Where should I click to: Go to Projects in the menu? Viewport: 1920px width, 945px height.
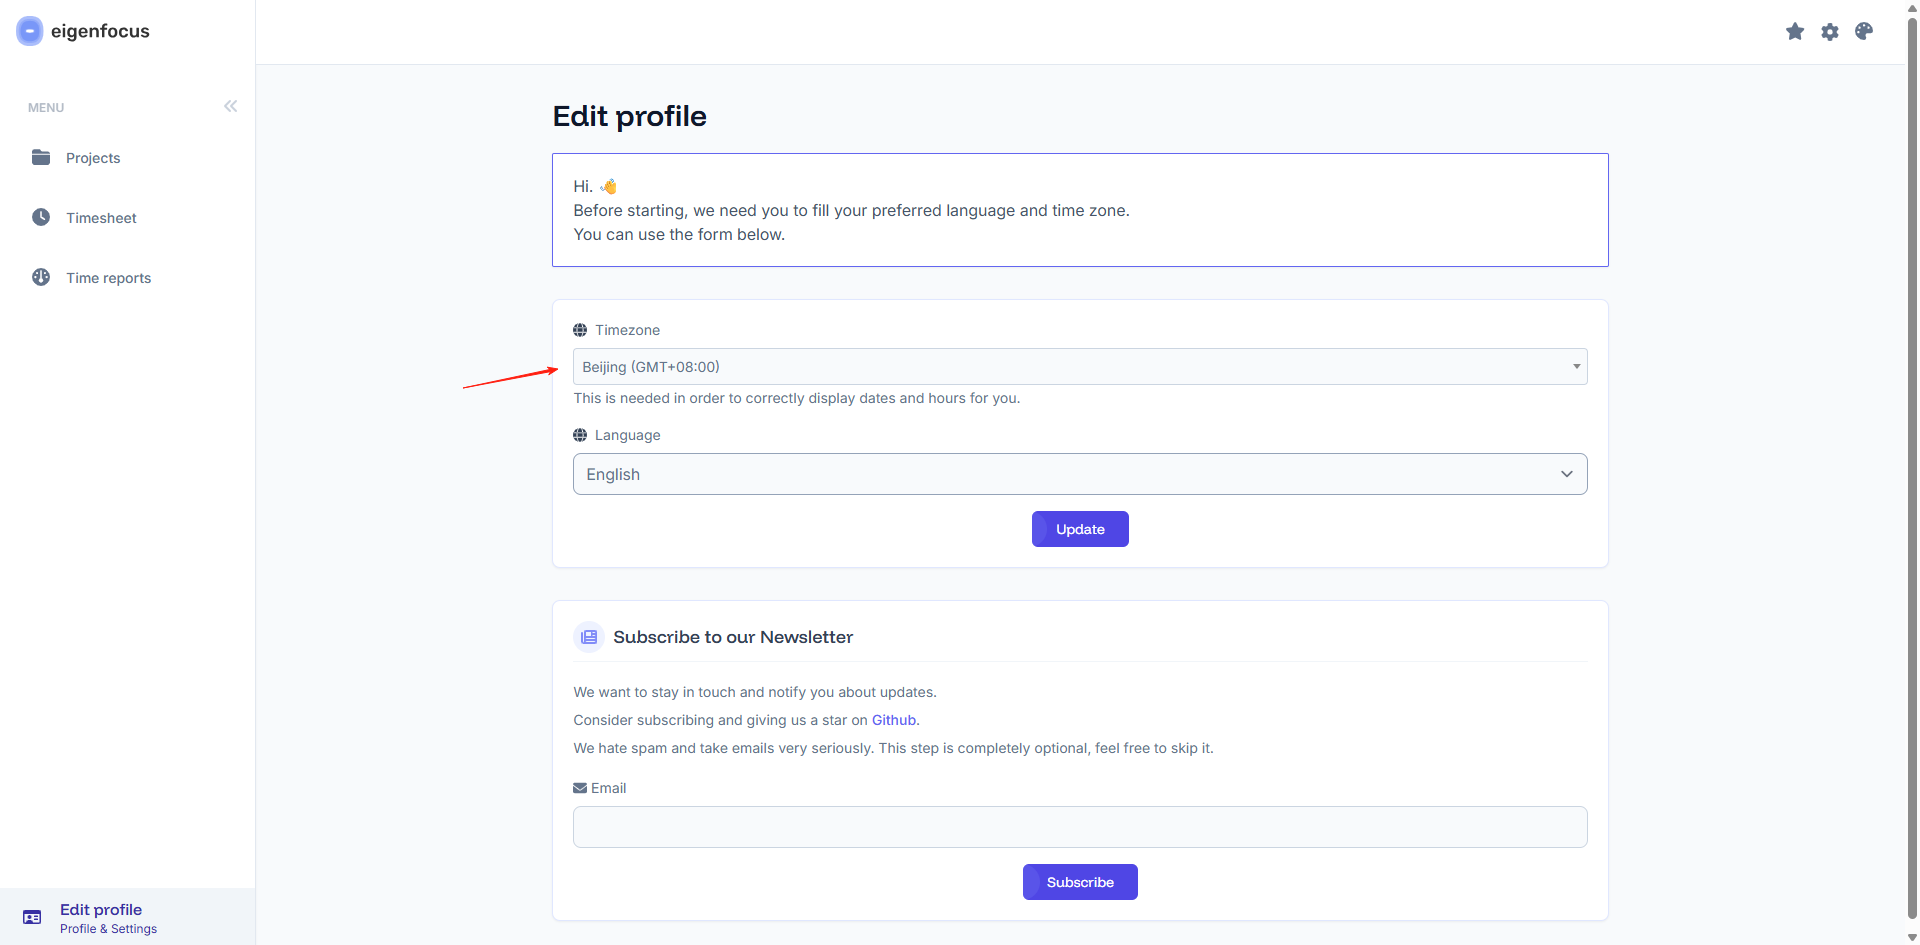point(93,158)
